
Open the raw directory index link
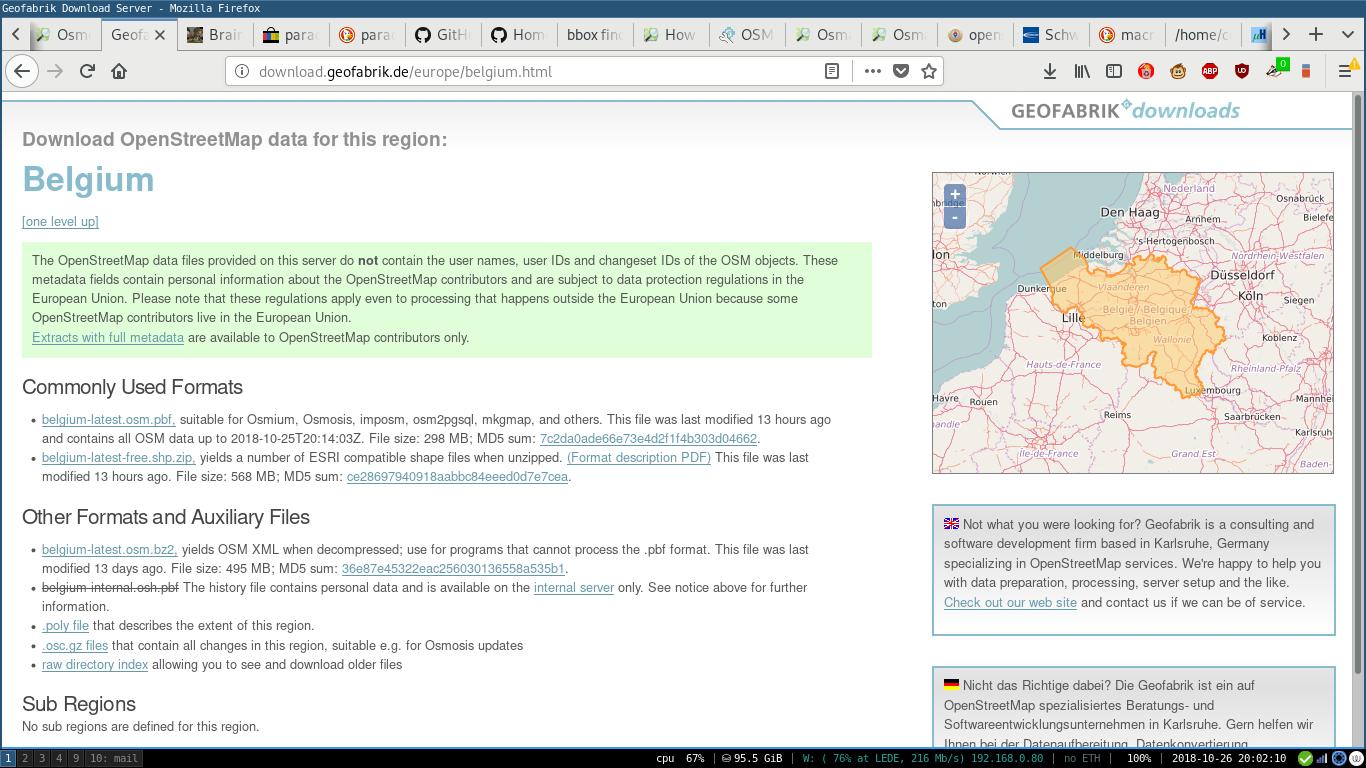95,665
